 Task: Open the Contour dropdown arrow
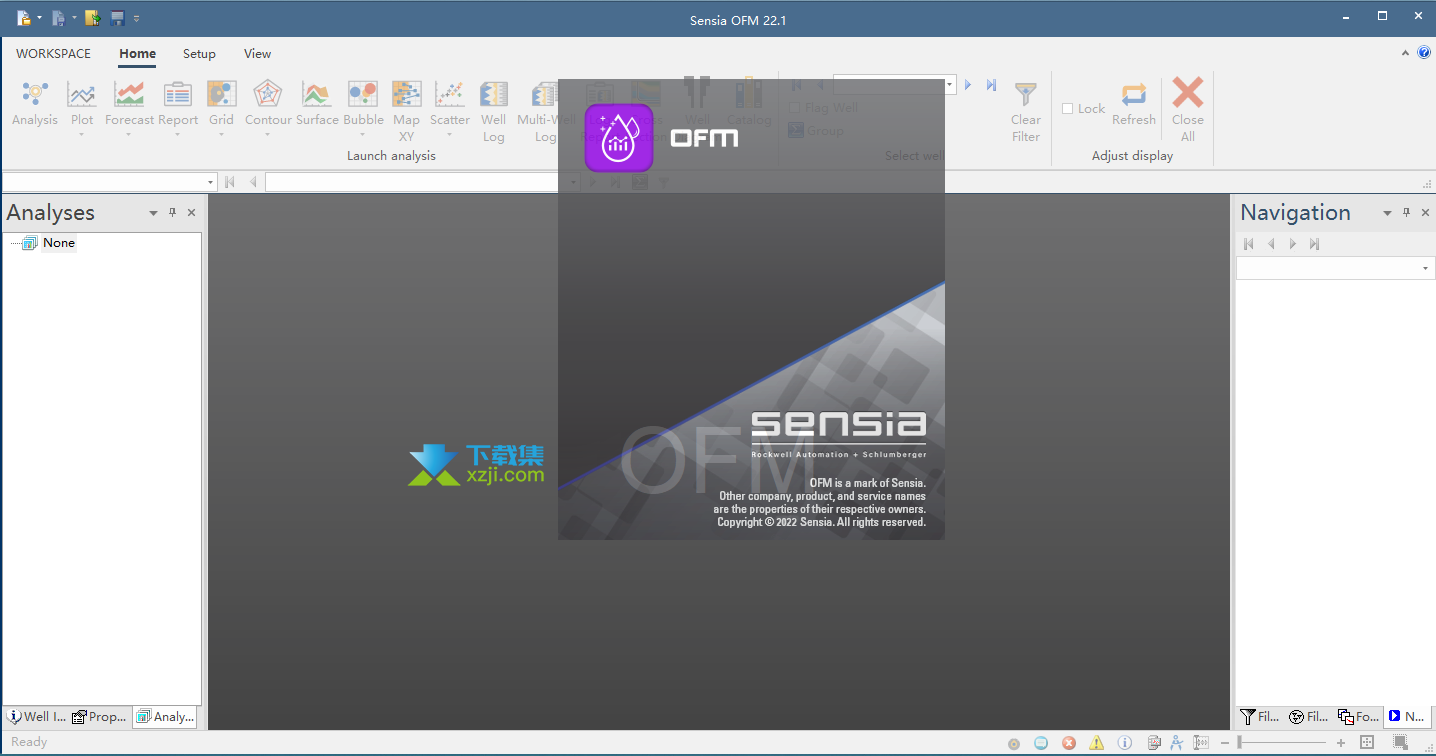pos(268,134)
